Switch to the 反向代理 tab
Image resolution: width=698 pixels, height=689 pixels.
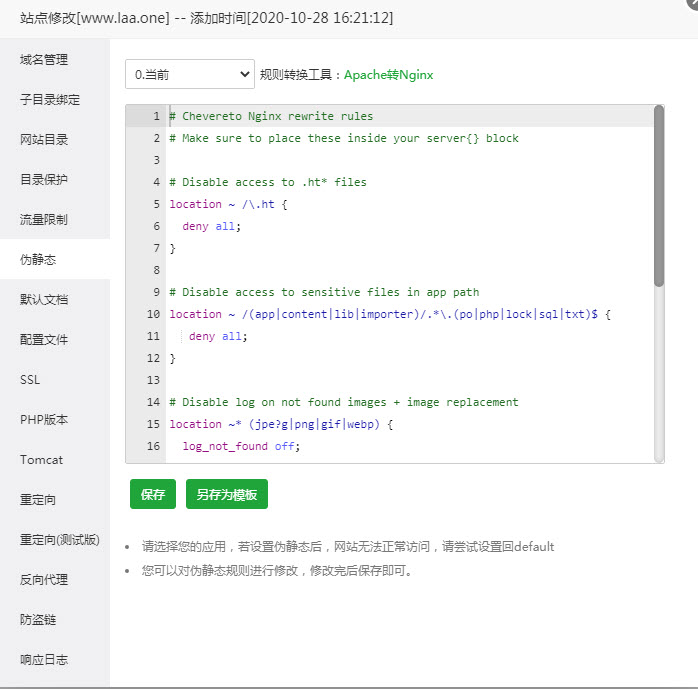pos(44,580)
